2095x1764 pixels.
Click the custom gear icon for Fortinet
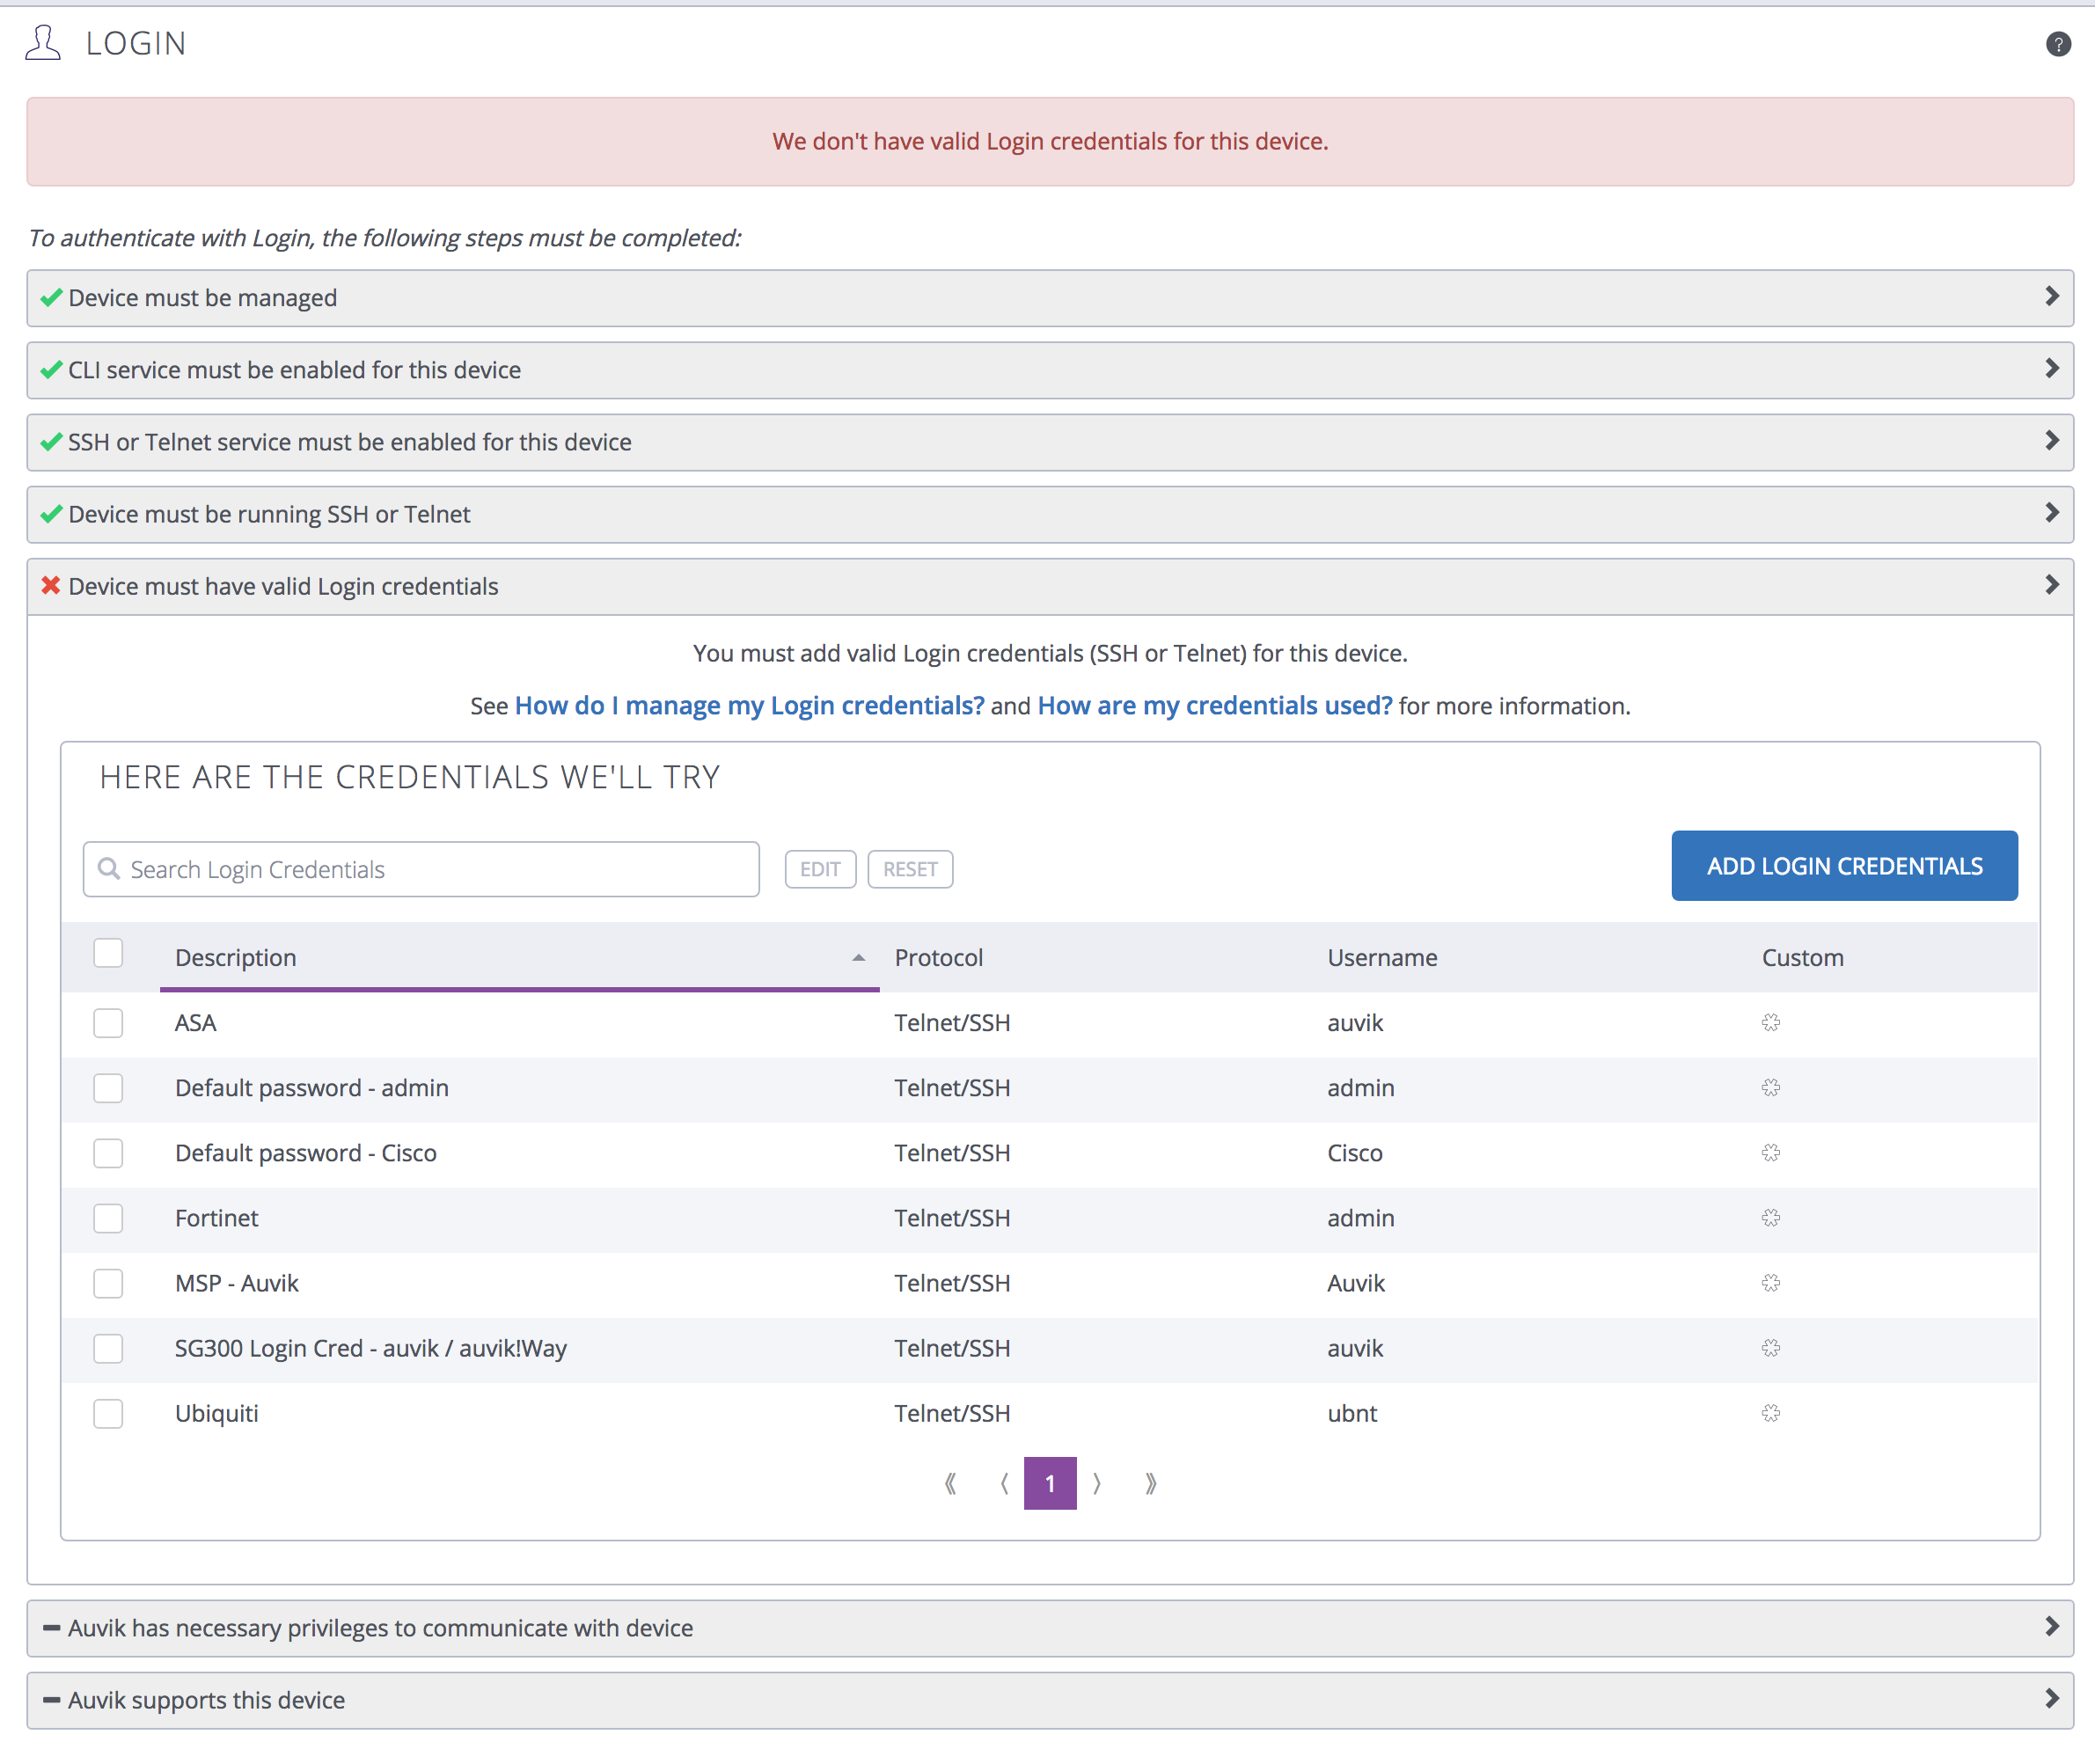[1771, 1217]
